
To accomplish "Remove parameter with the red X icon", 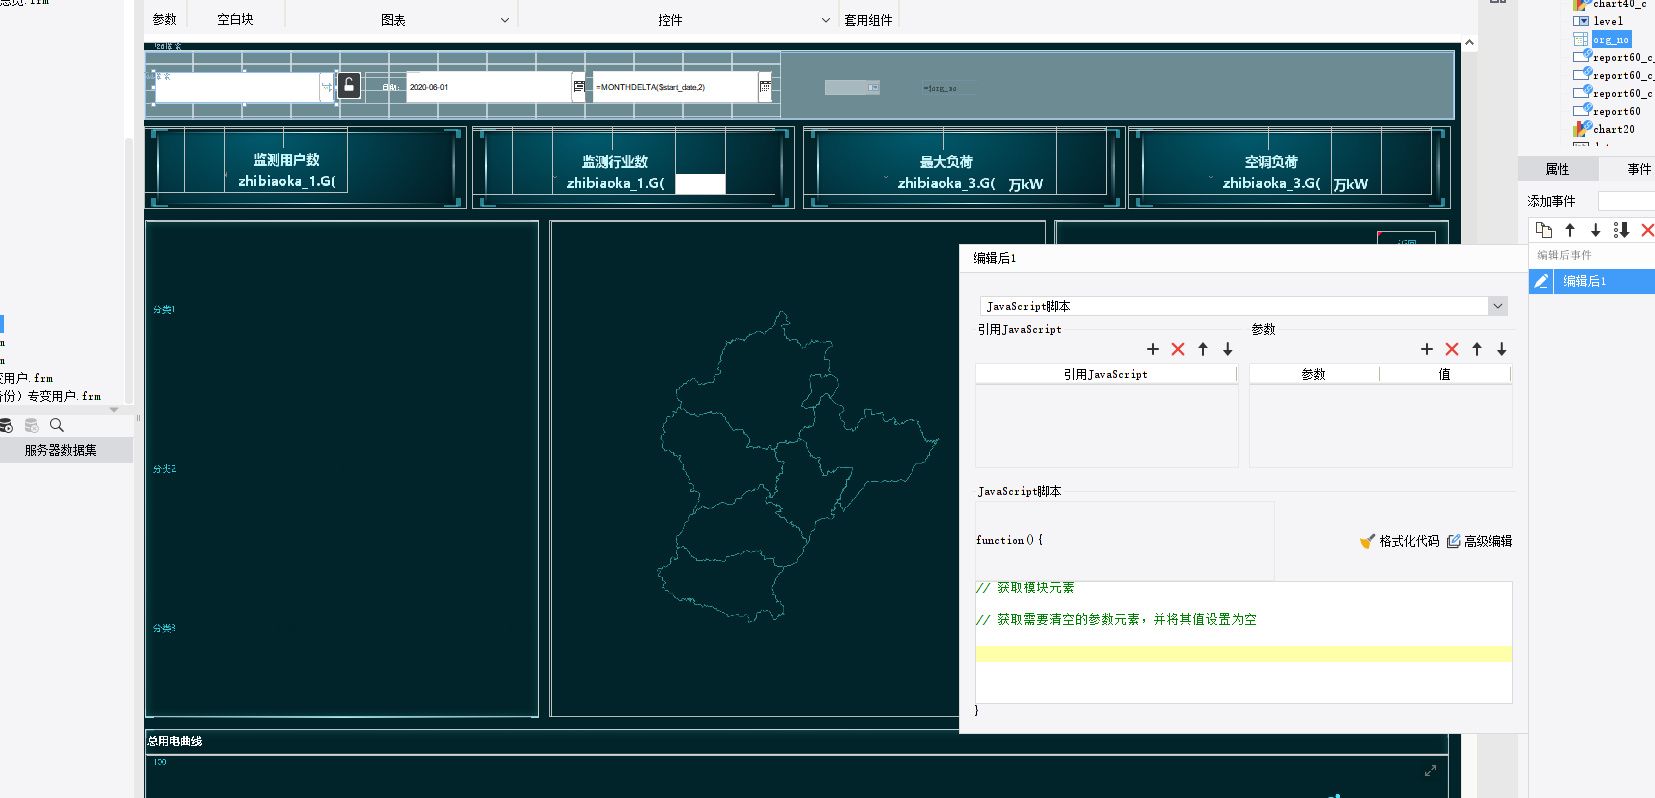I will click(1452, 349).
